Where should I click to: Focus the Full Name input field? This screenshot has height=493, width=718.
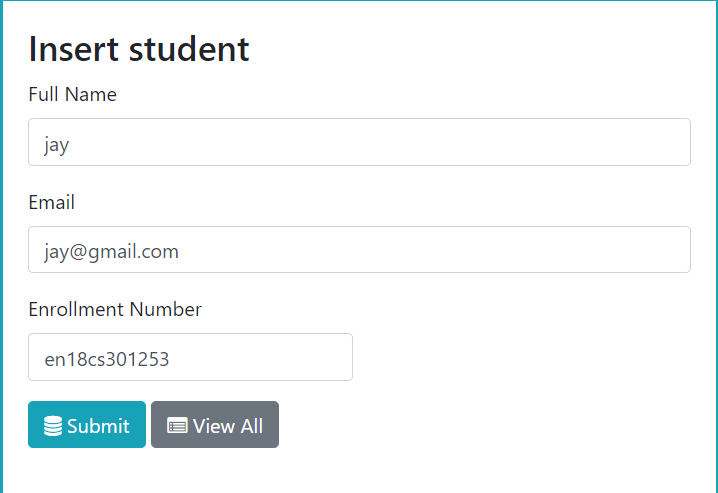click(x=359, y=142)
